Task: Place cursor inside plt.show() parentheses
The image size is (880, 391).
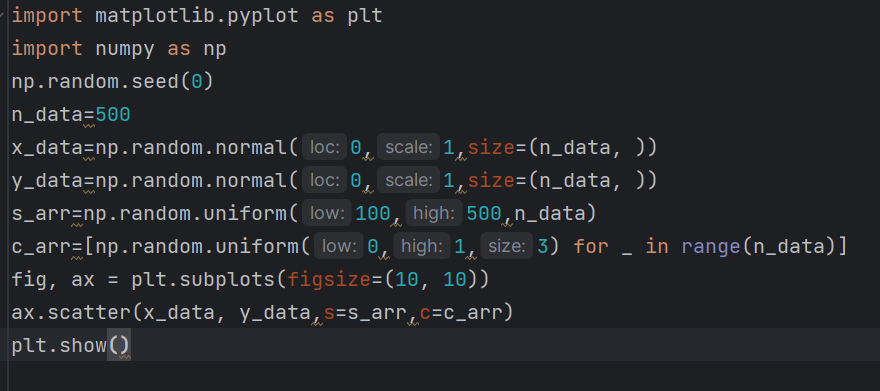Action: point(119,345)
